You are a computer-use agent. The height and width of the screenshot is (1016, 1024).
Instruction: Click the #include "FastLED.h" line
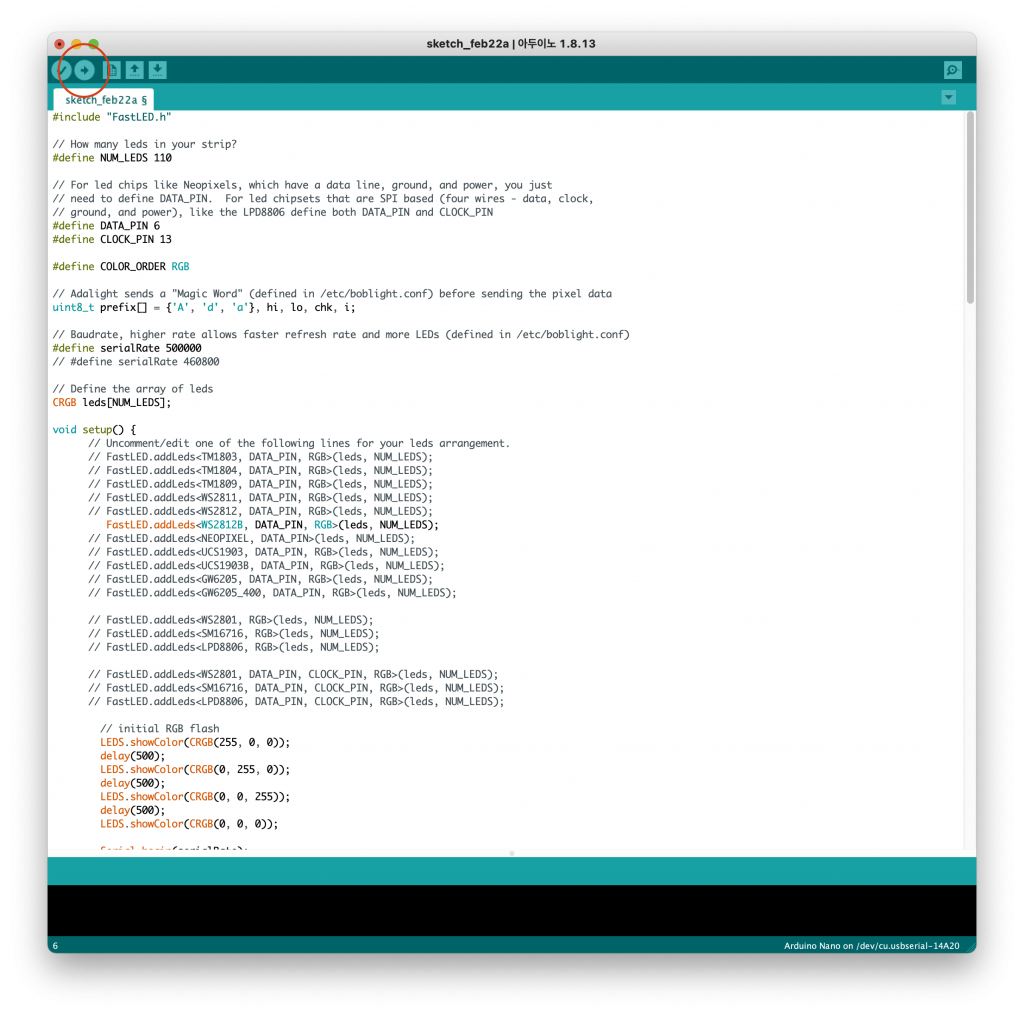(x=112, y=117)
